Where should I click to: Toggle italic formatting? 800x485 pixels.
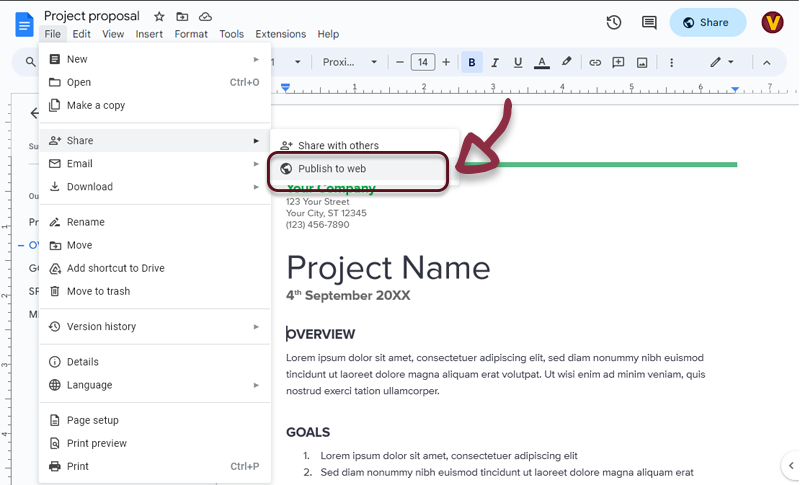[495, 62]
